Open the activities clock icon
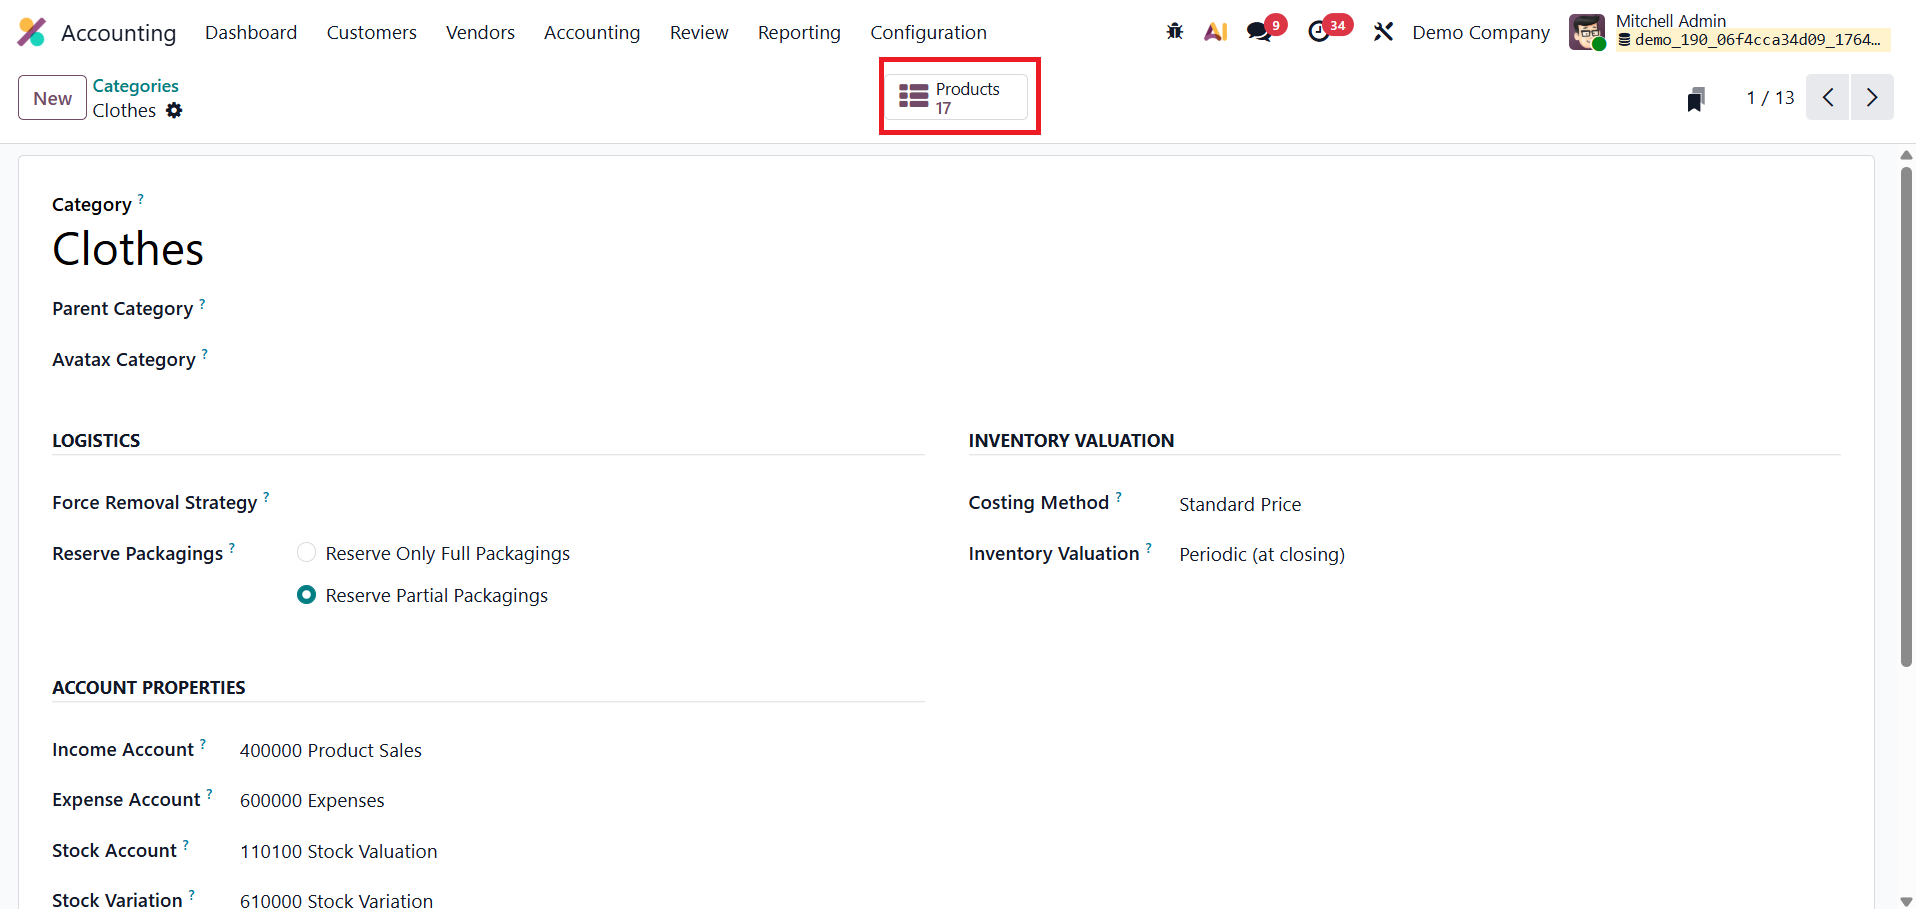 pyautogui.click(x=1319, y=32)
